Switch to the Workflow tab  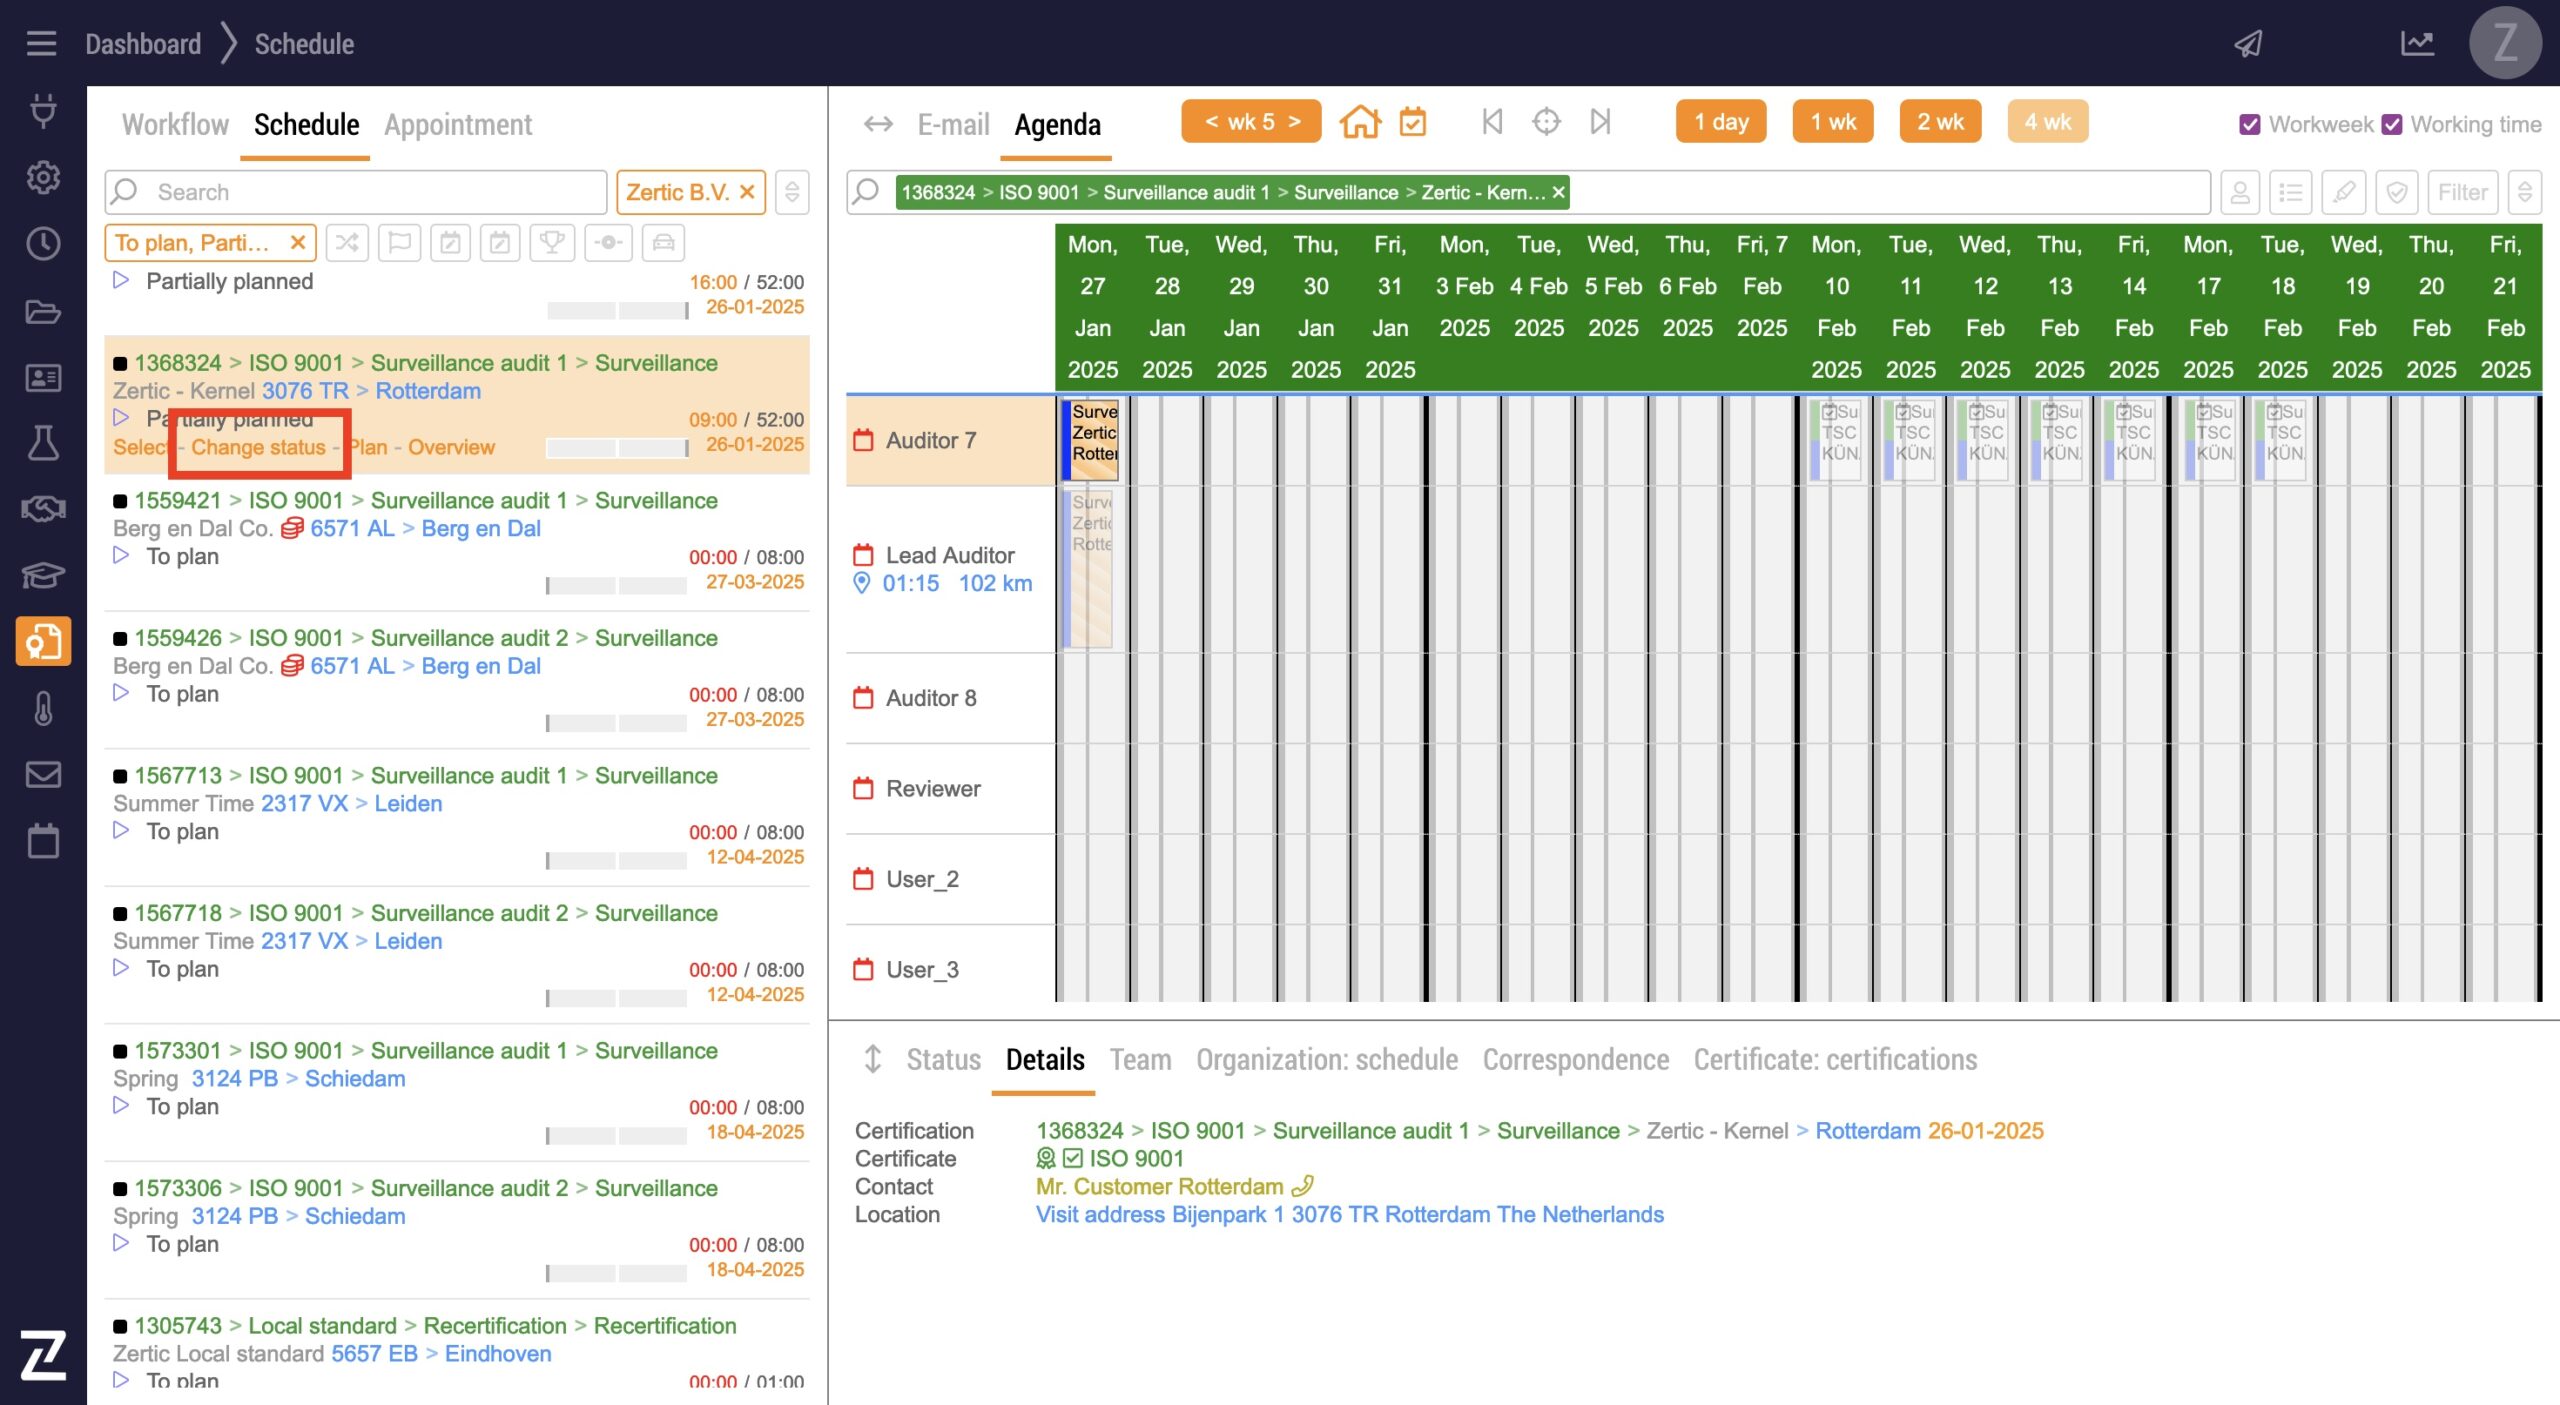pyautogui.click(x=175, y=125)
